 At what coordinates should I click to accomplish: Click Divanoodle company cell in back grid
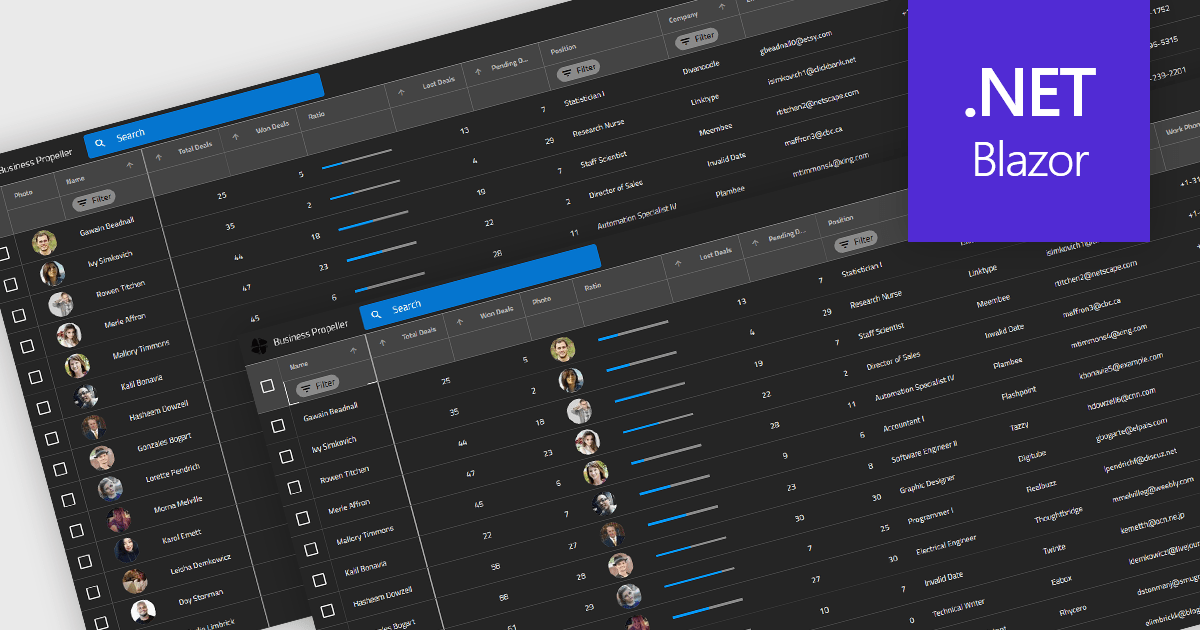pyautogui.click(x=701, y=69)
